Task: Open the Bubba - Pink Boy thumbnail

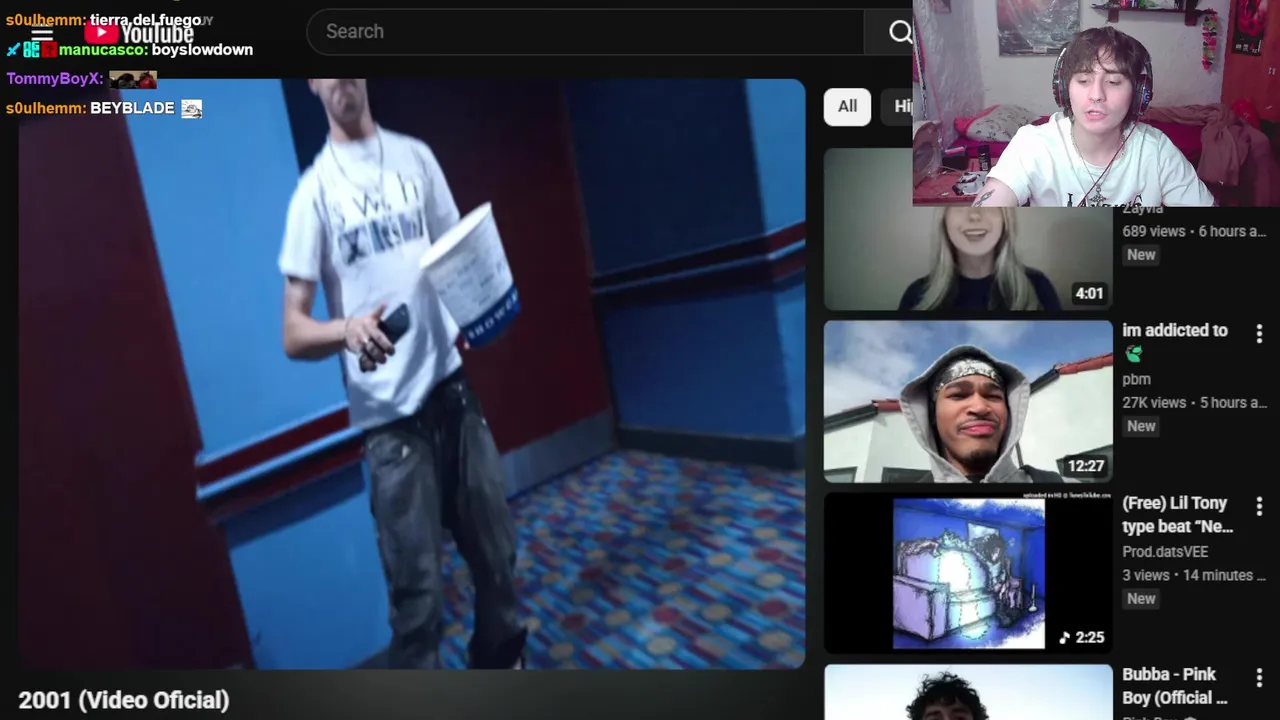Action: [967, 692]
